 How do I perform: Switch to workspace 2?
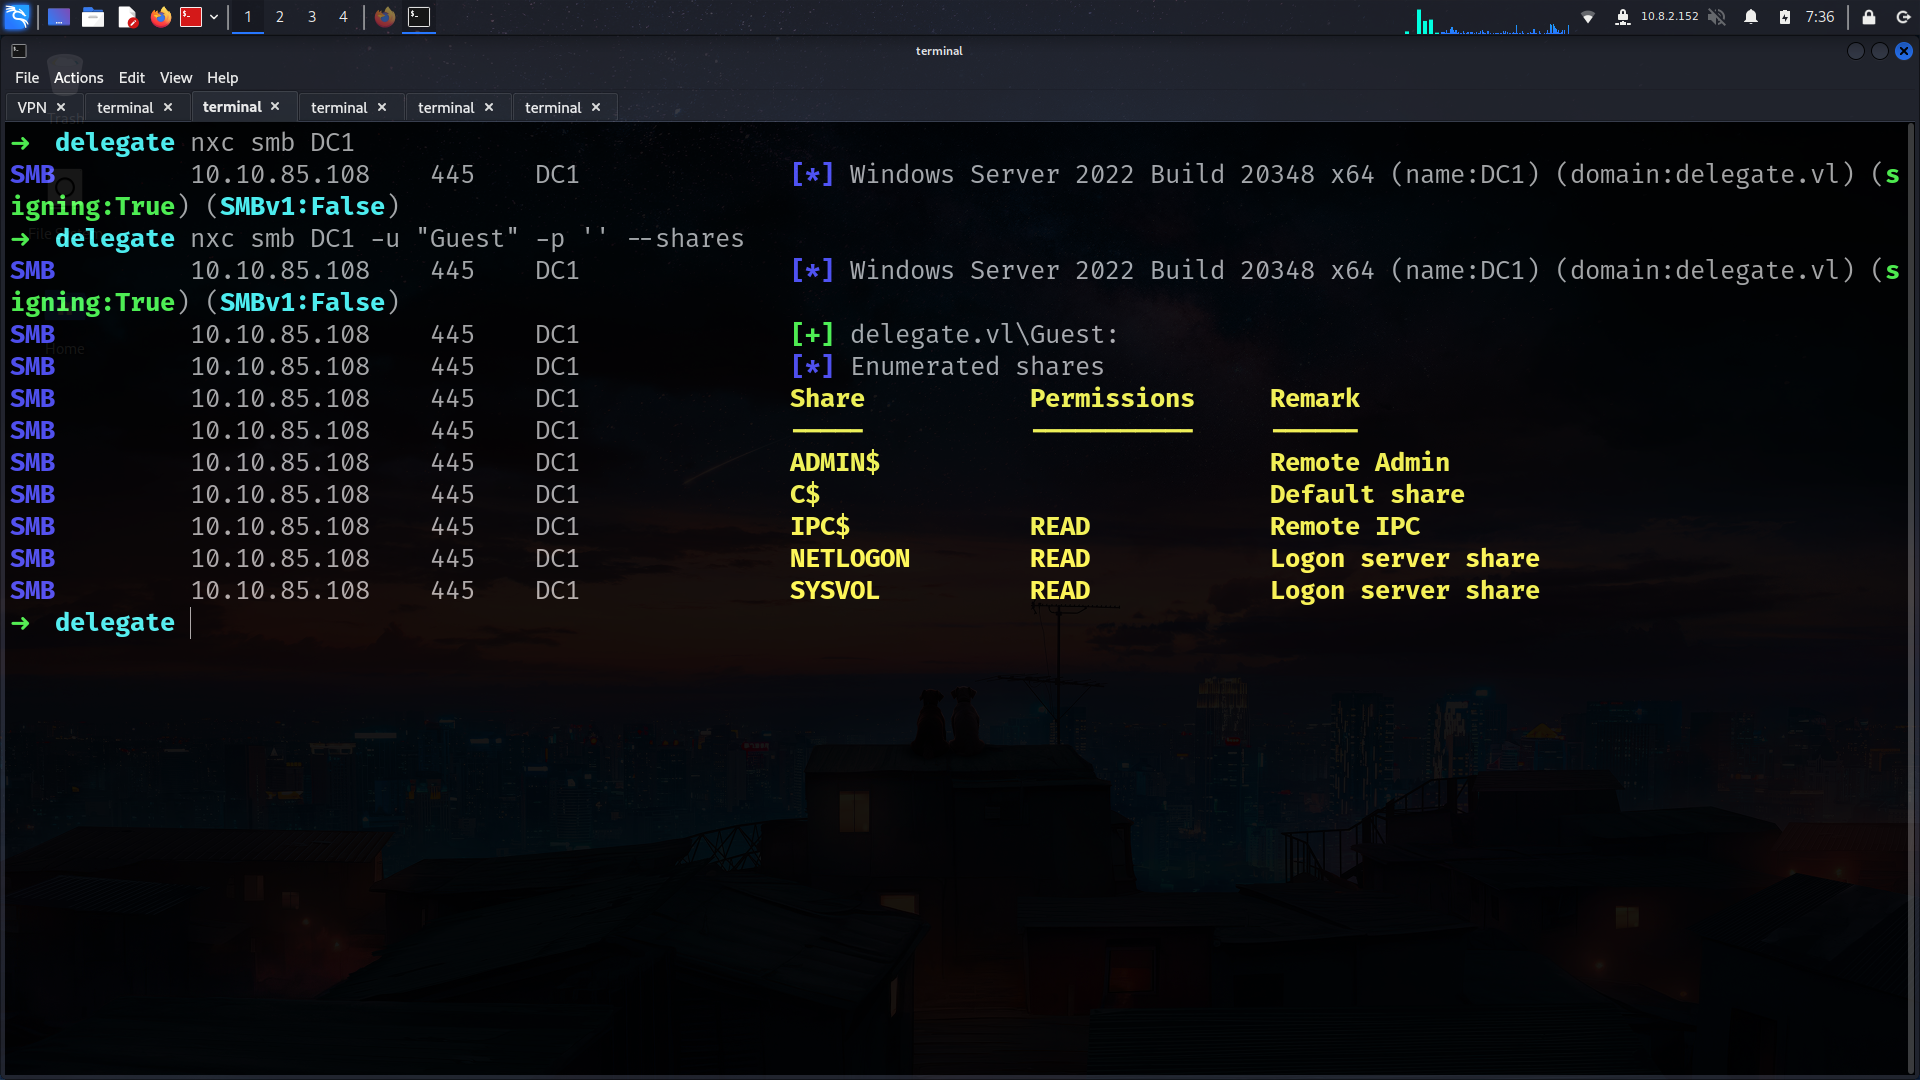(280, 17)
